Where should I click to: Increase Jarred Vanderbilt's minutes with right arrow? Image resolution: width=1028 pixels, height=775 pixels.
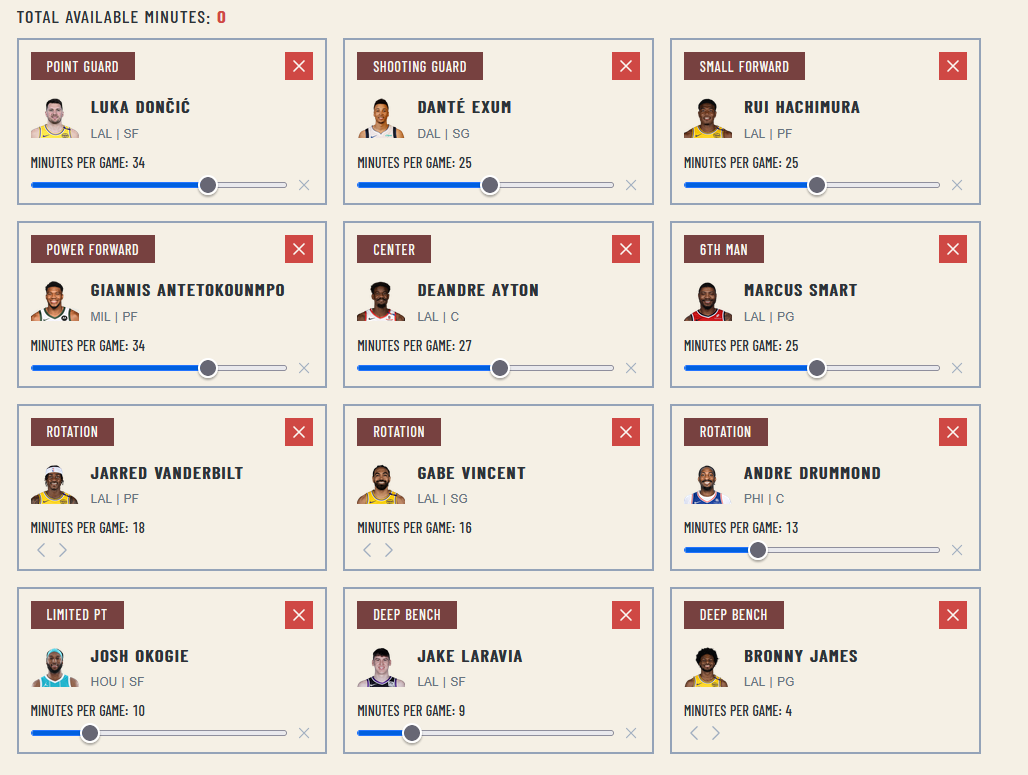tap(63, 550)
